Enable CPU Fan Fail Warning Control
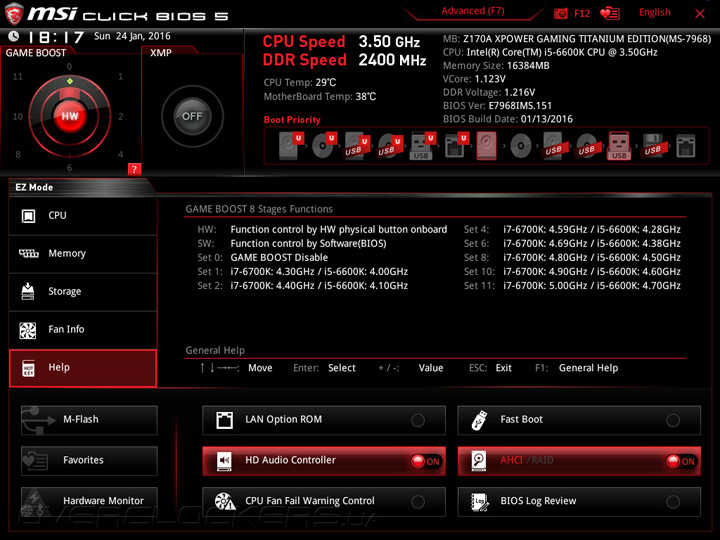The height and width of the screenshot is (540, 720). tap(418, 502)
